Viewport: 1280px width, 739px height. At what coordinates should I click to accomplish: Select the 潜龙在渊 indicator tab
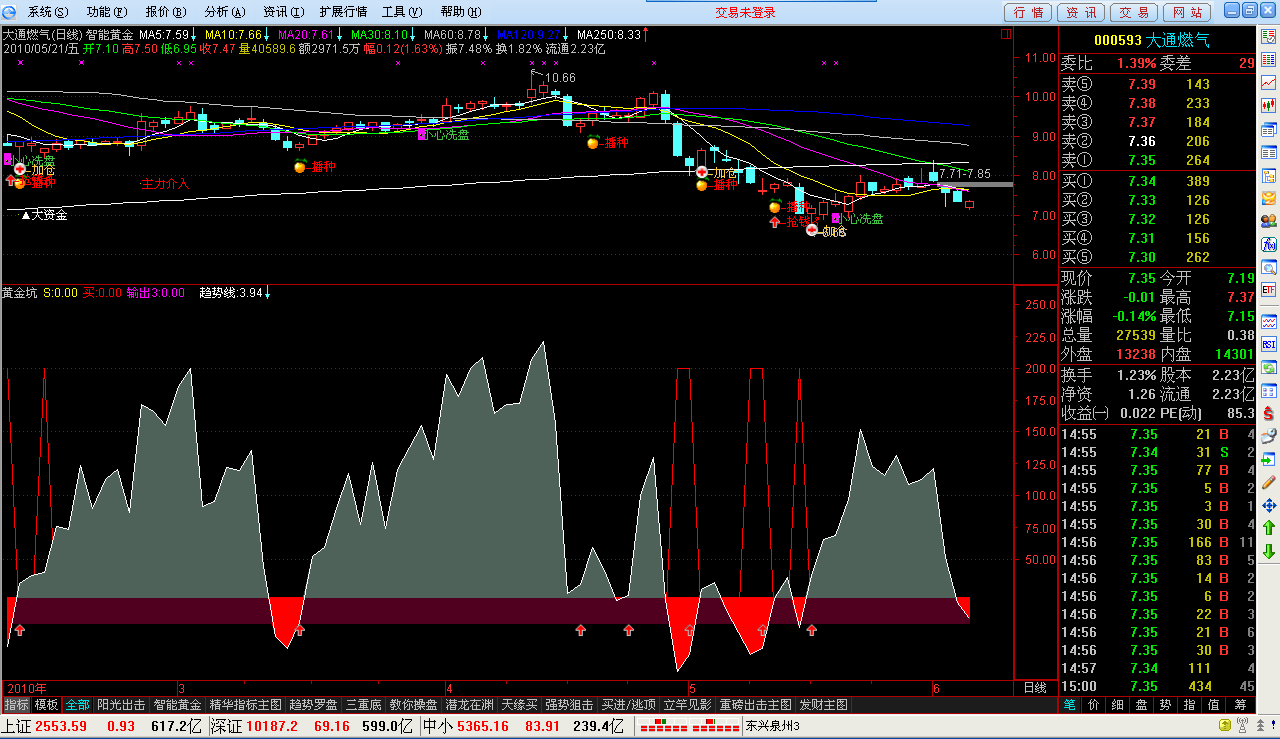pyautogui.click(x=469, y=705)
